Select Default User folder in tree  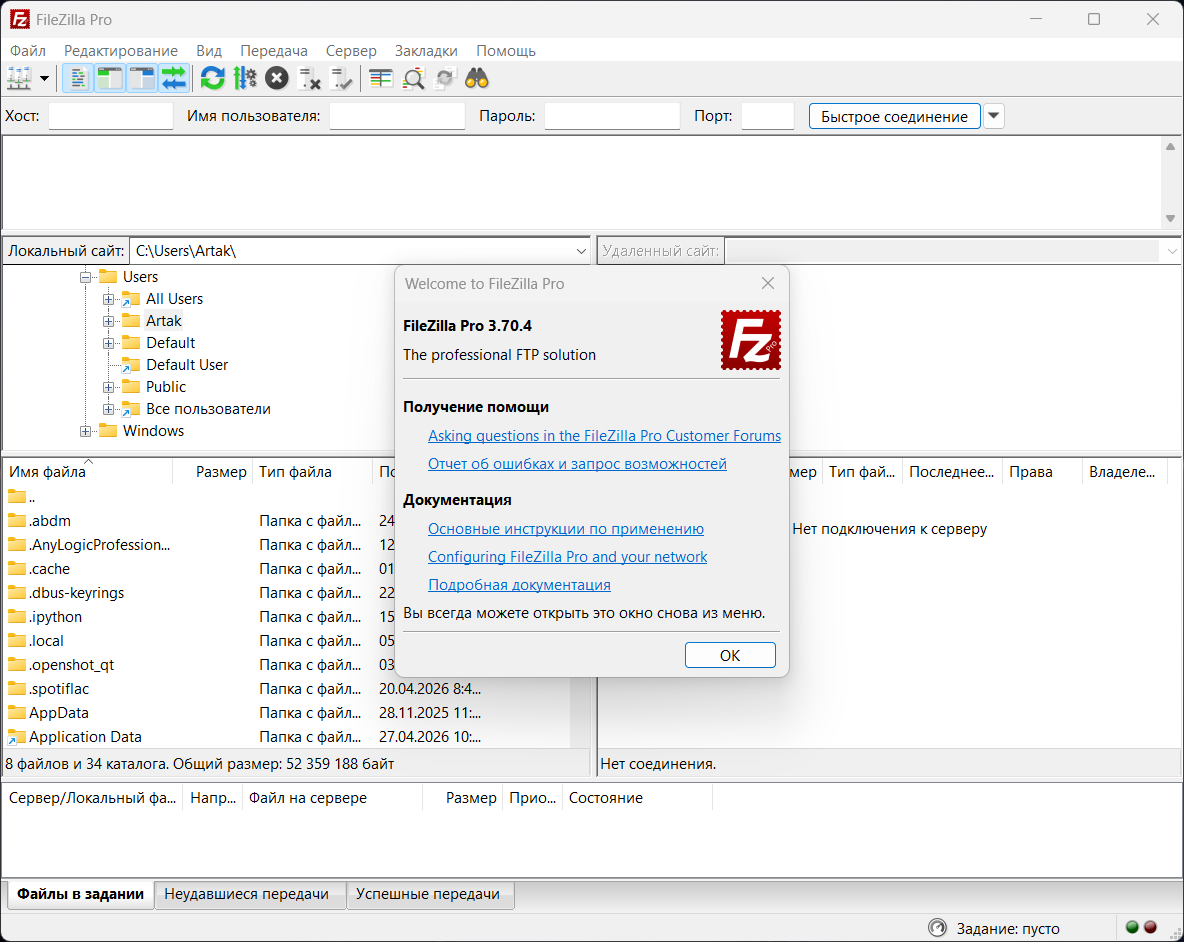[187, 365]
